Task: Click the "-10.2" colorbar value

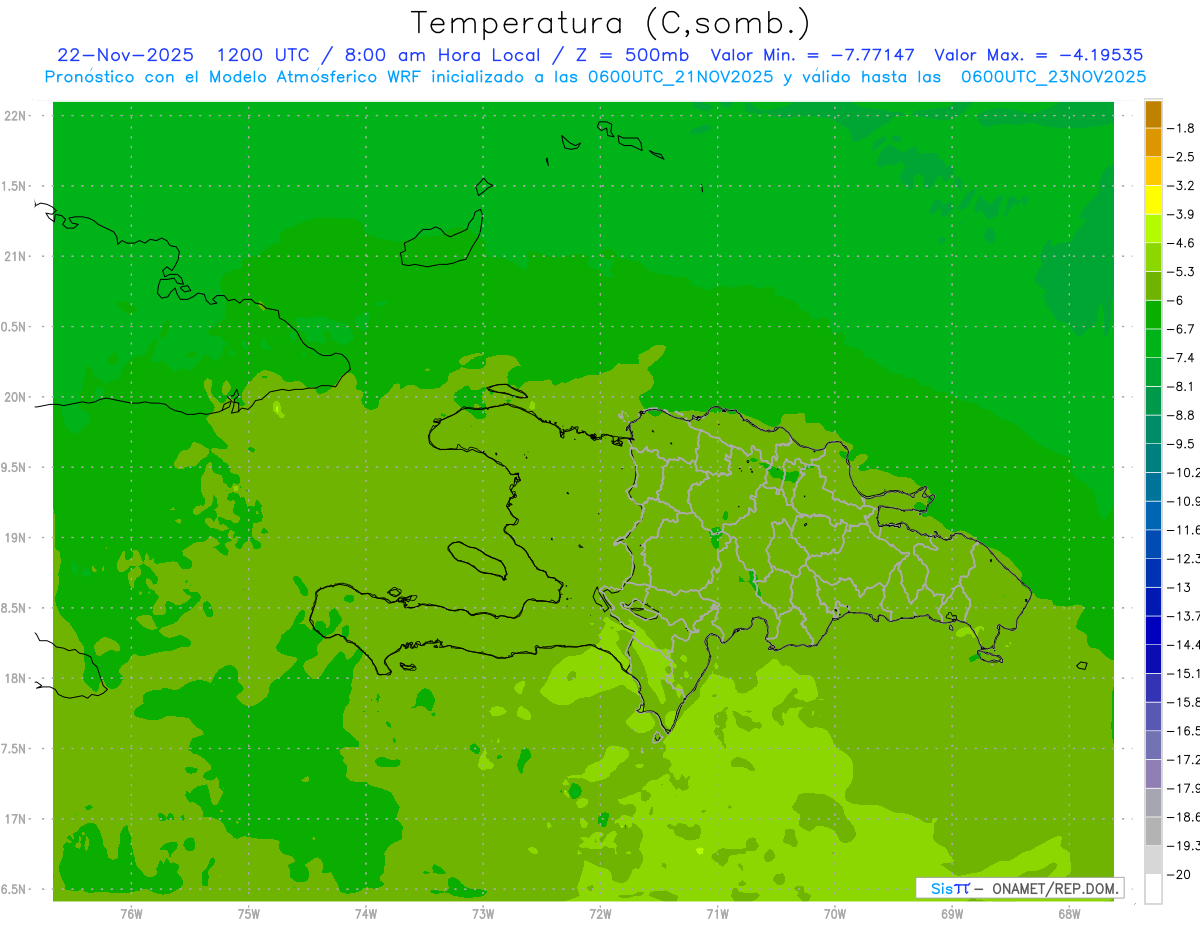Action: pos(1183,472)
